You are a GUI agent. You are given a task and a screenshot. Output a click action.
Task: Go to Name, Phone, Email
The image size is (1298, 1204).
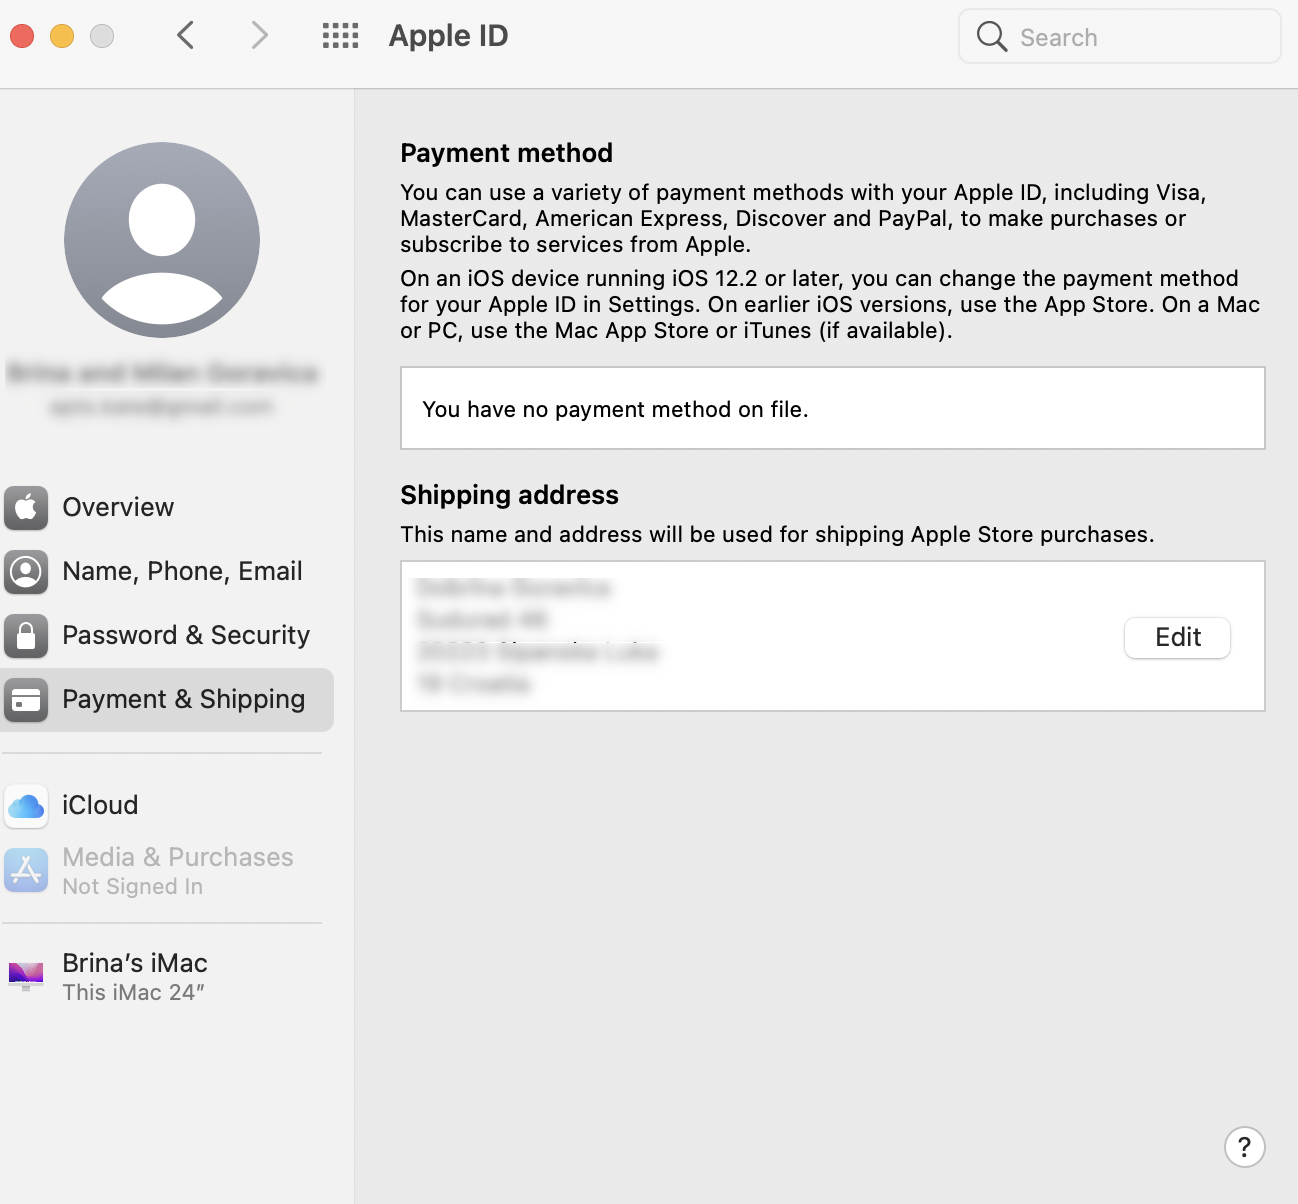pos(167,572)
